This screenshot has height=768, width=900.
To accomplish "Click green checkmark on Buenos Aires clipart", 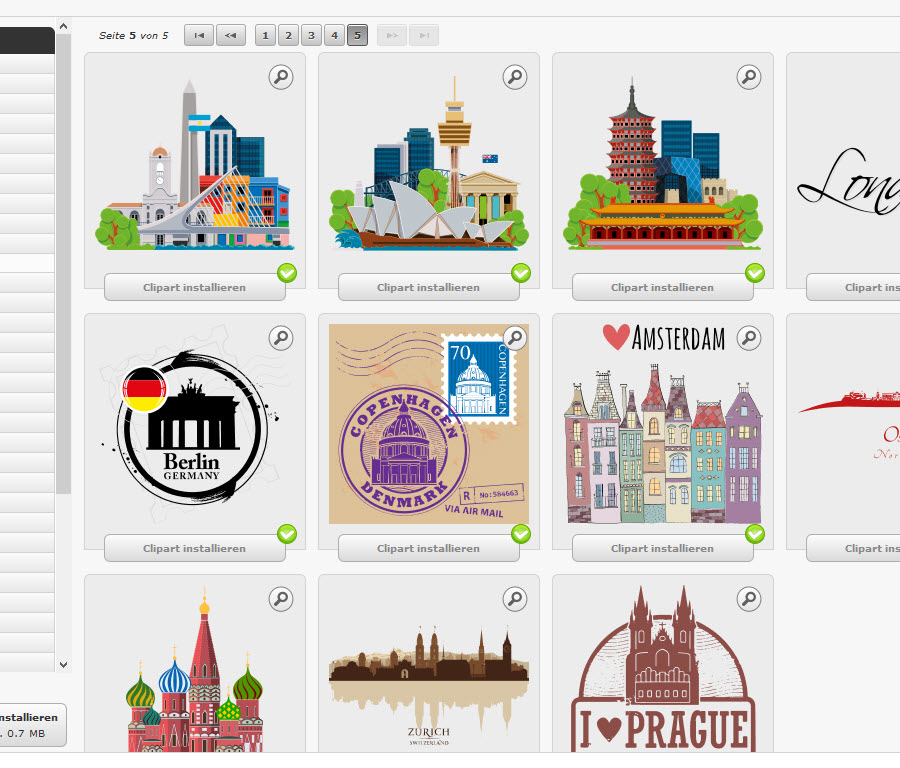I will tap(287, 273).
